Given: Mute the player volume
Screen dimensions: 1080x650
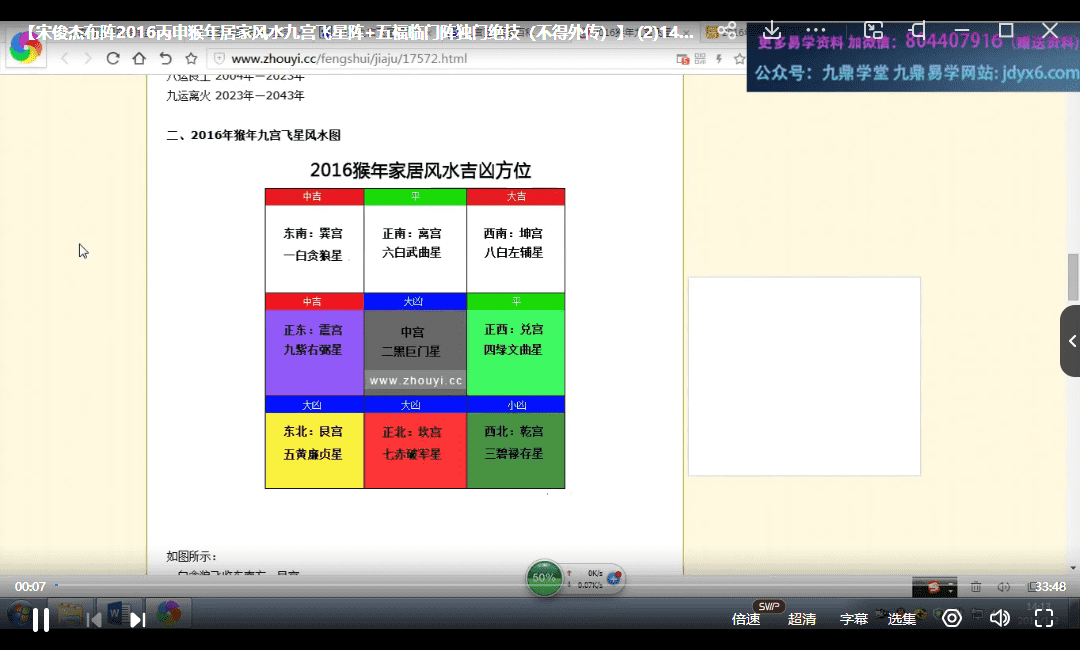Looking at the screenshot, I should [x=999, y=619].
